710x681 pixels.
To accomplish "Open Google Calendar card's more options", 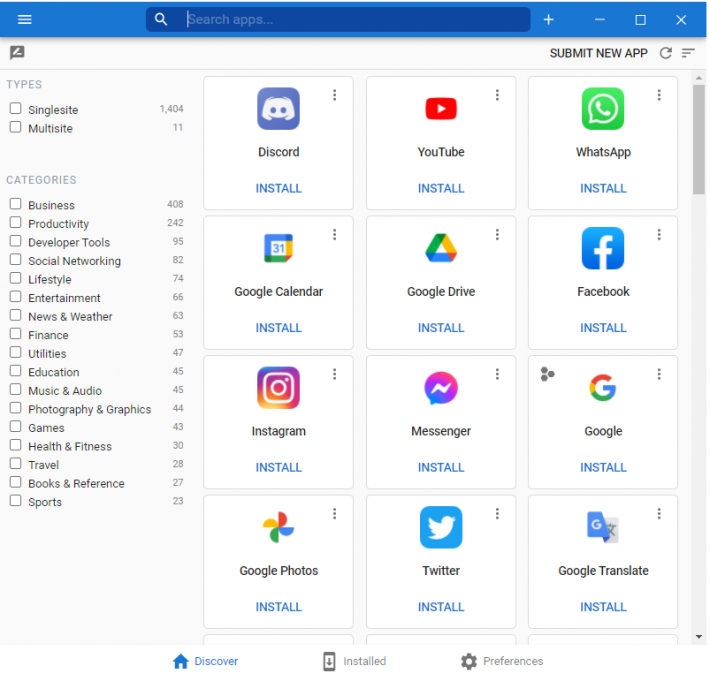I will (335, 235).
